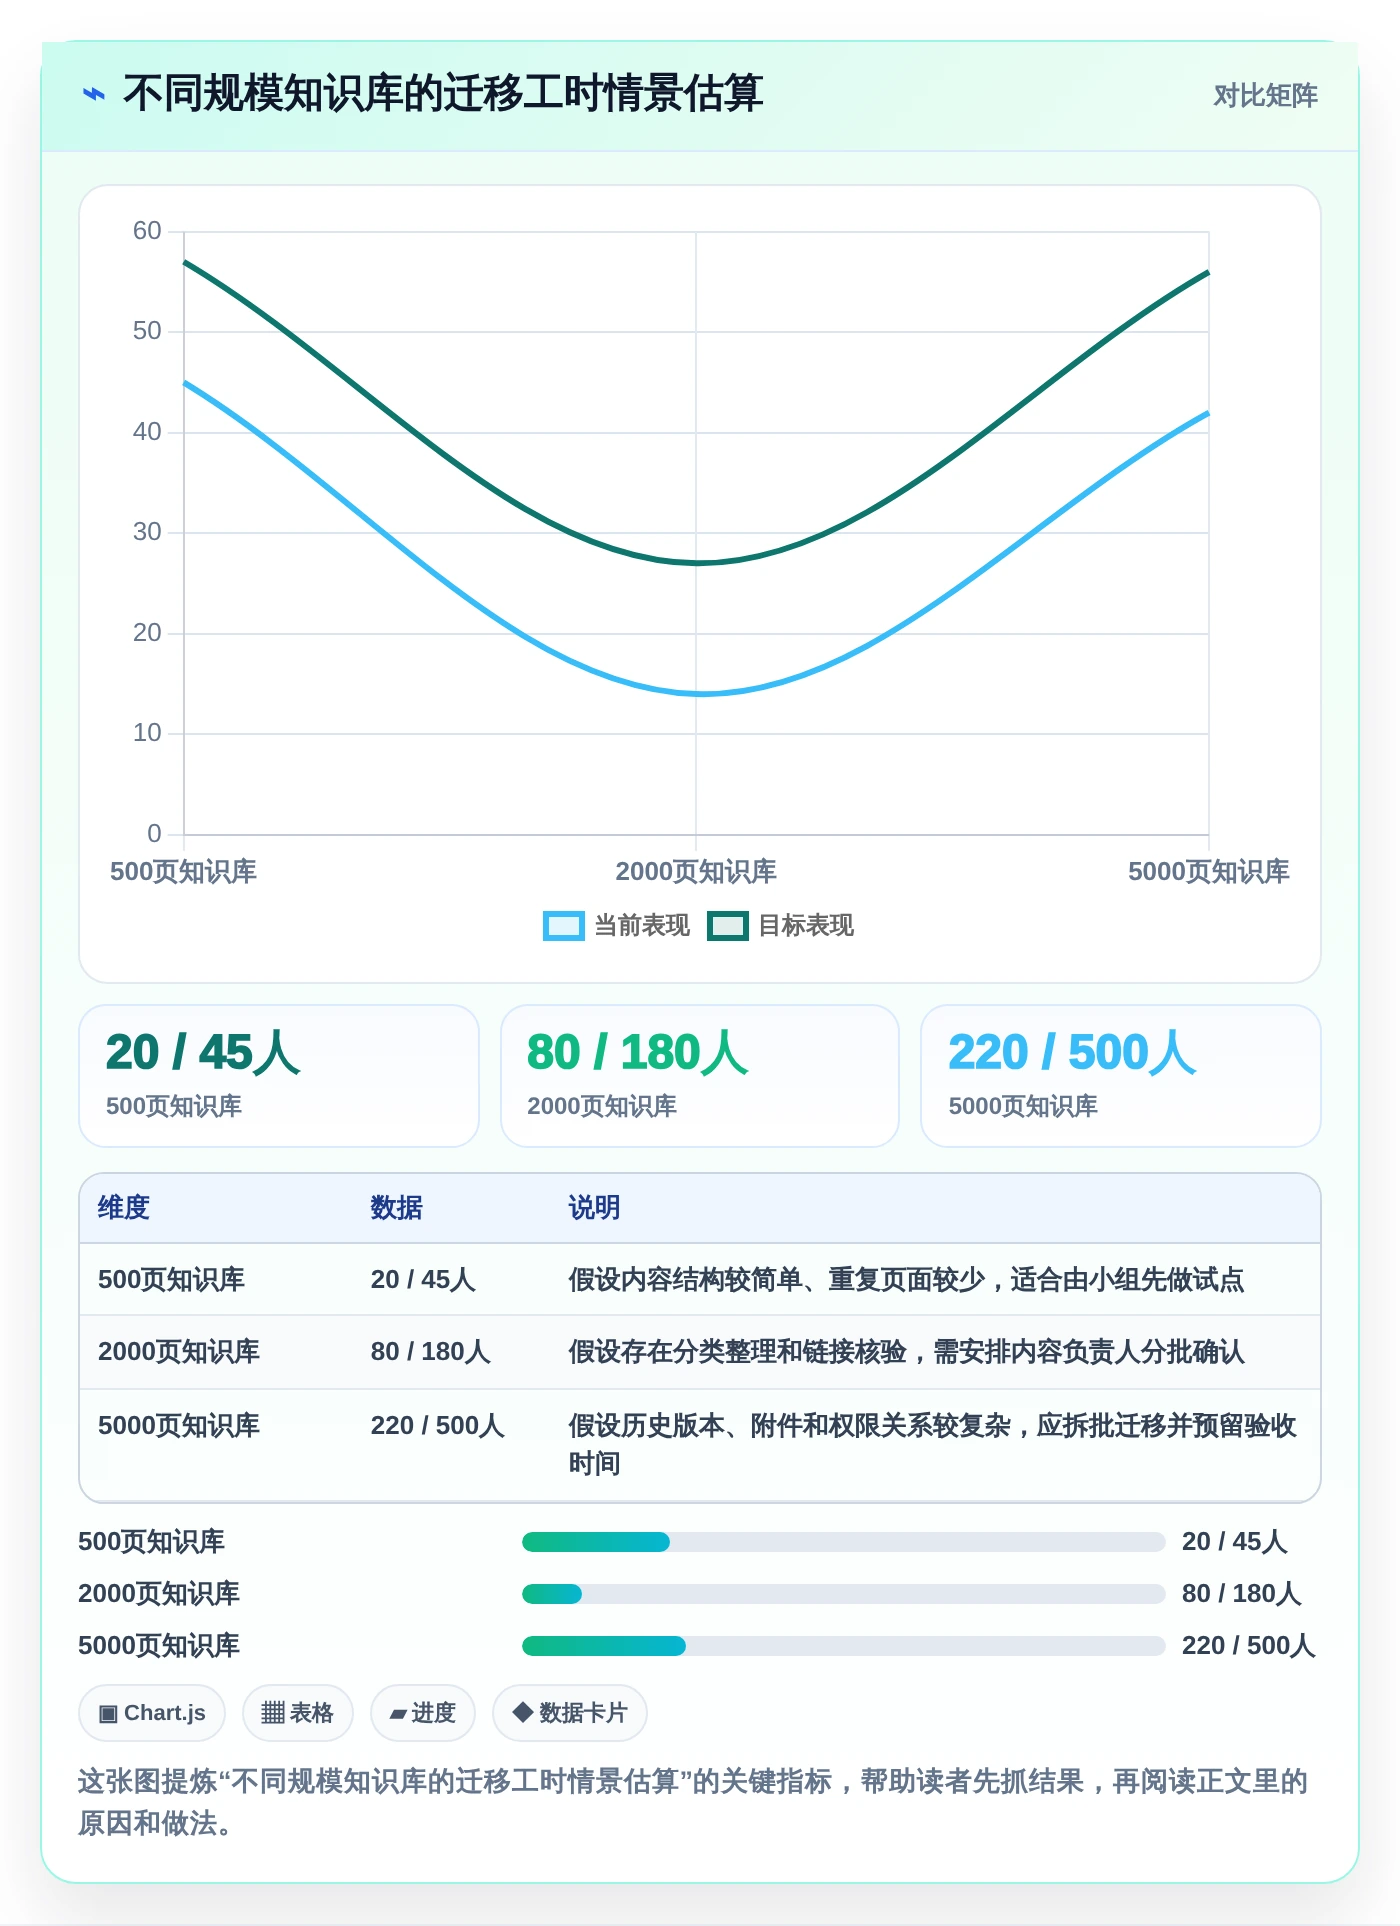Click the 进度 tag chip
The image size is (1400, 1926).
[x=423, y=1713]
